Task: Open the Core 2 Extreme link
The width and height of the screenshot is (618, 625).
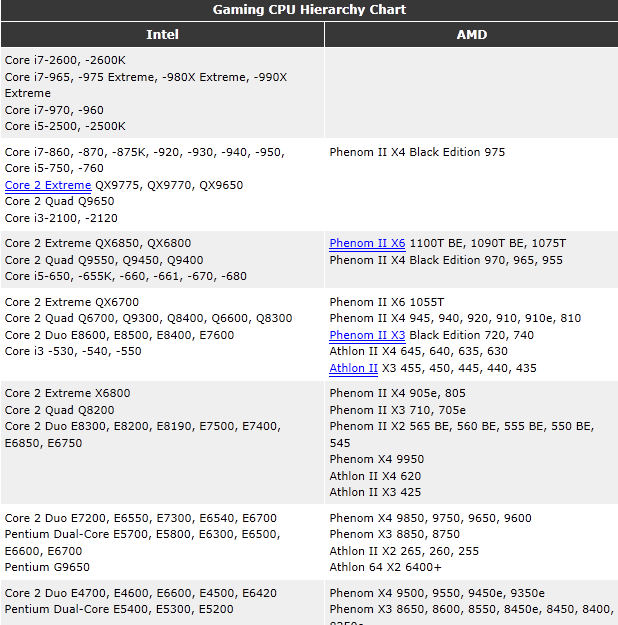Action: pos(48,185)
